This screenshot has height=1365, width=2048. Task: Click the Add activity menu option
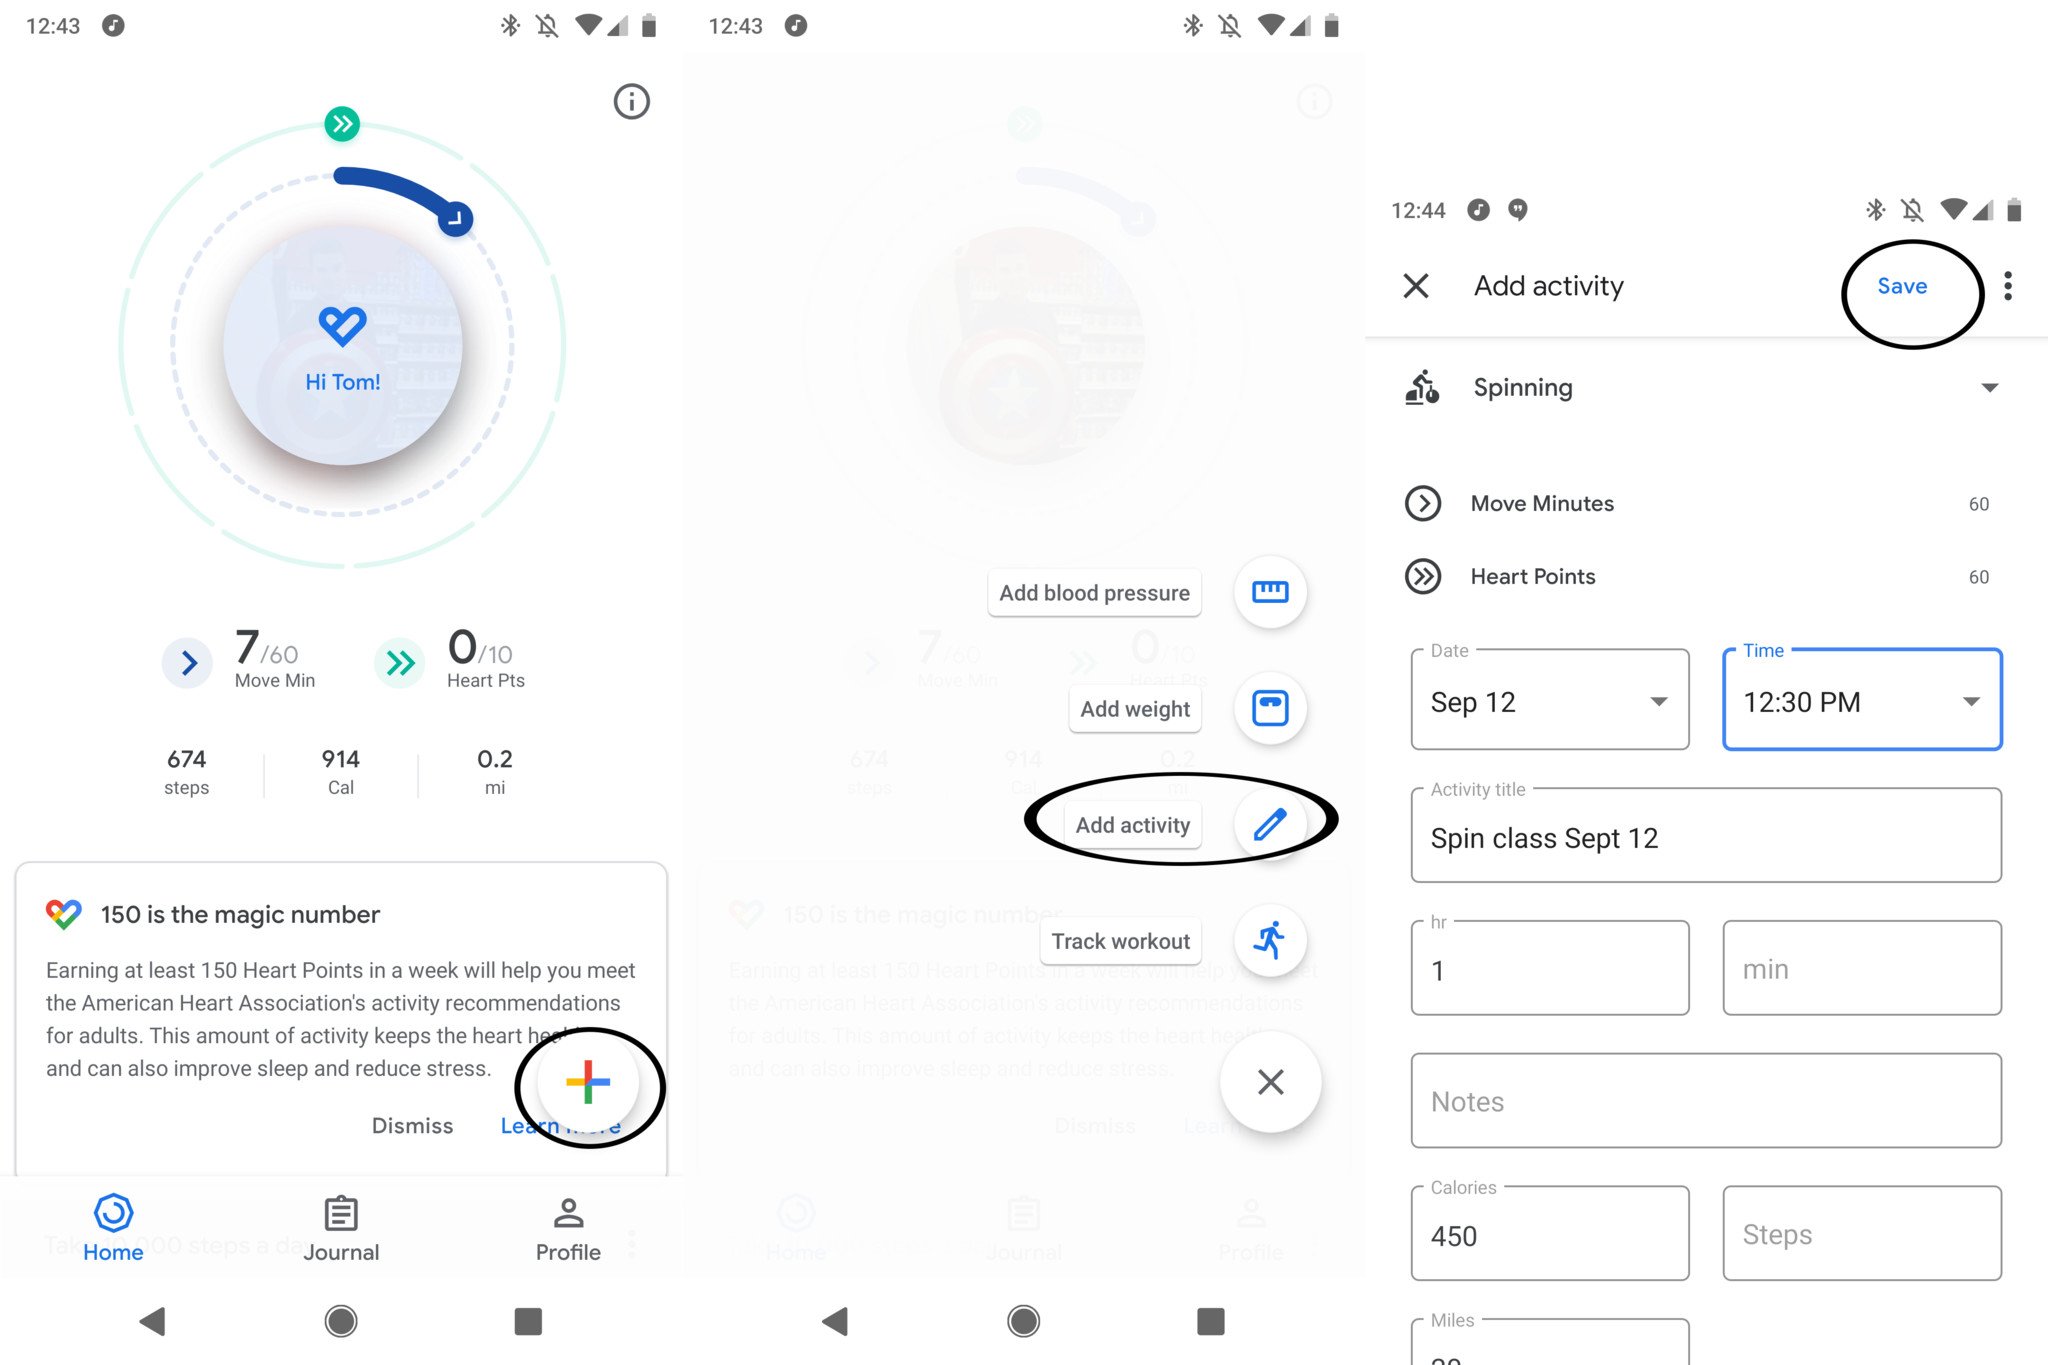(1131, 824)
